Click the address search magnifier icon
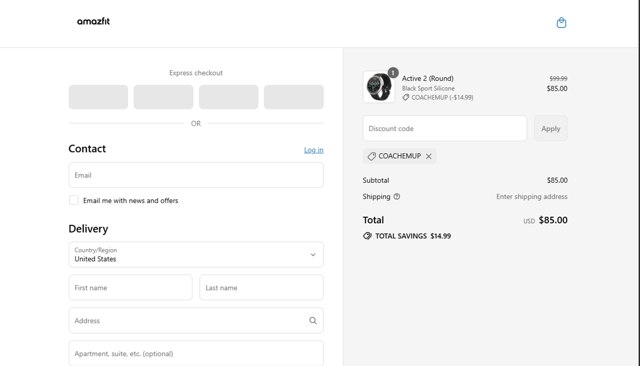This screenshot has height=366, width=640. coord(313,321)
